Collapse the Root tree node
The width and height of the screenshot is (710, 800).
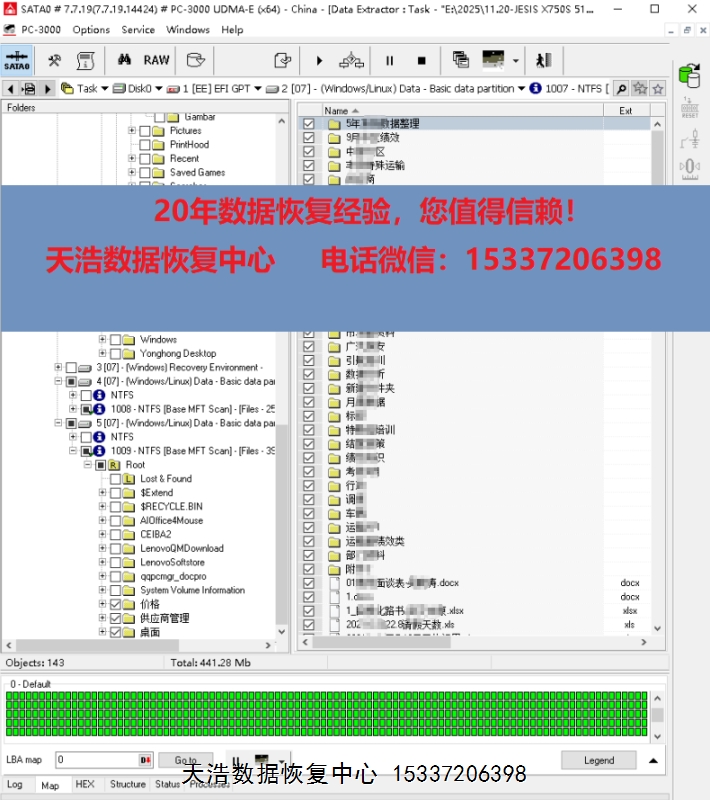[88, 465]
